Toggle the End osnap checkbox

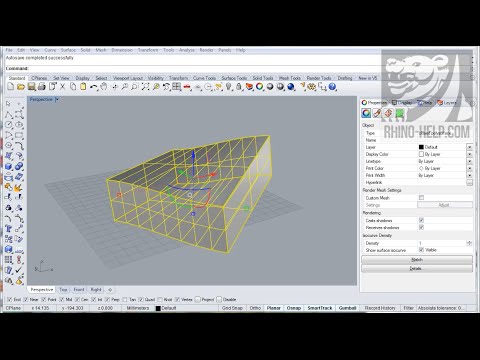point(9,299)
